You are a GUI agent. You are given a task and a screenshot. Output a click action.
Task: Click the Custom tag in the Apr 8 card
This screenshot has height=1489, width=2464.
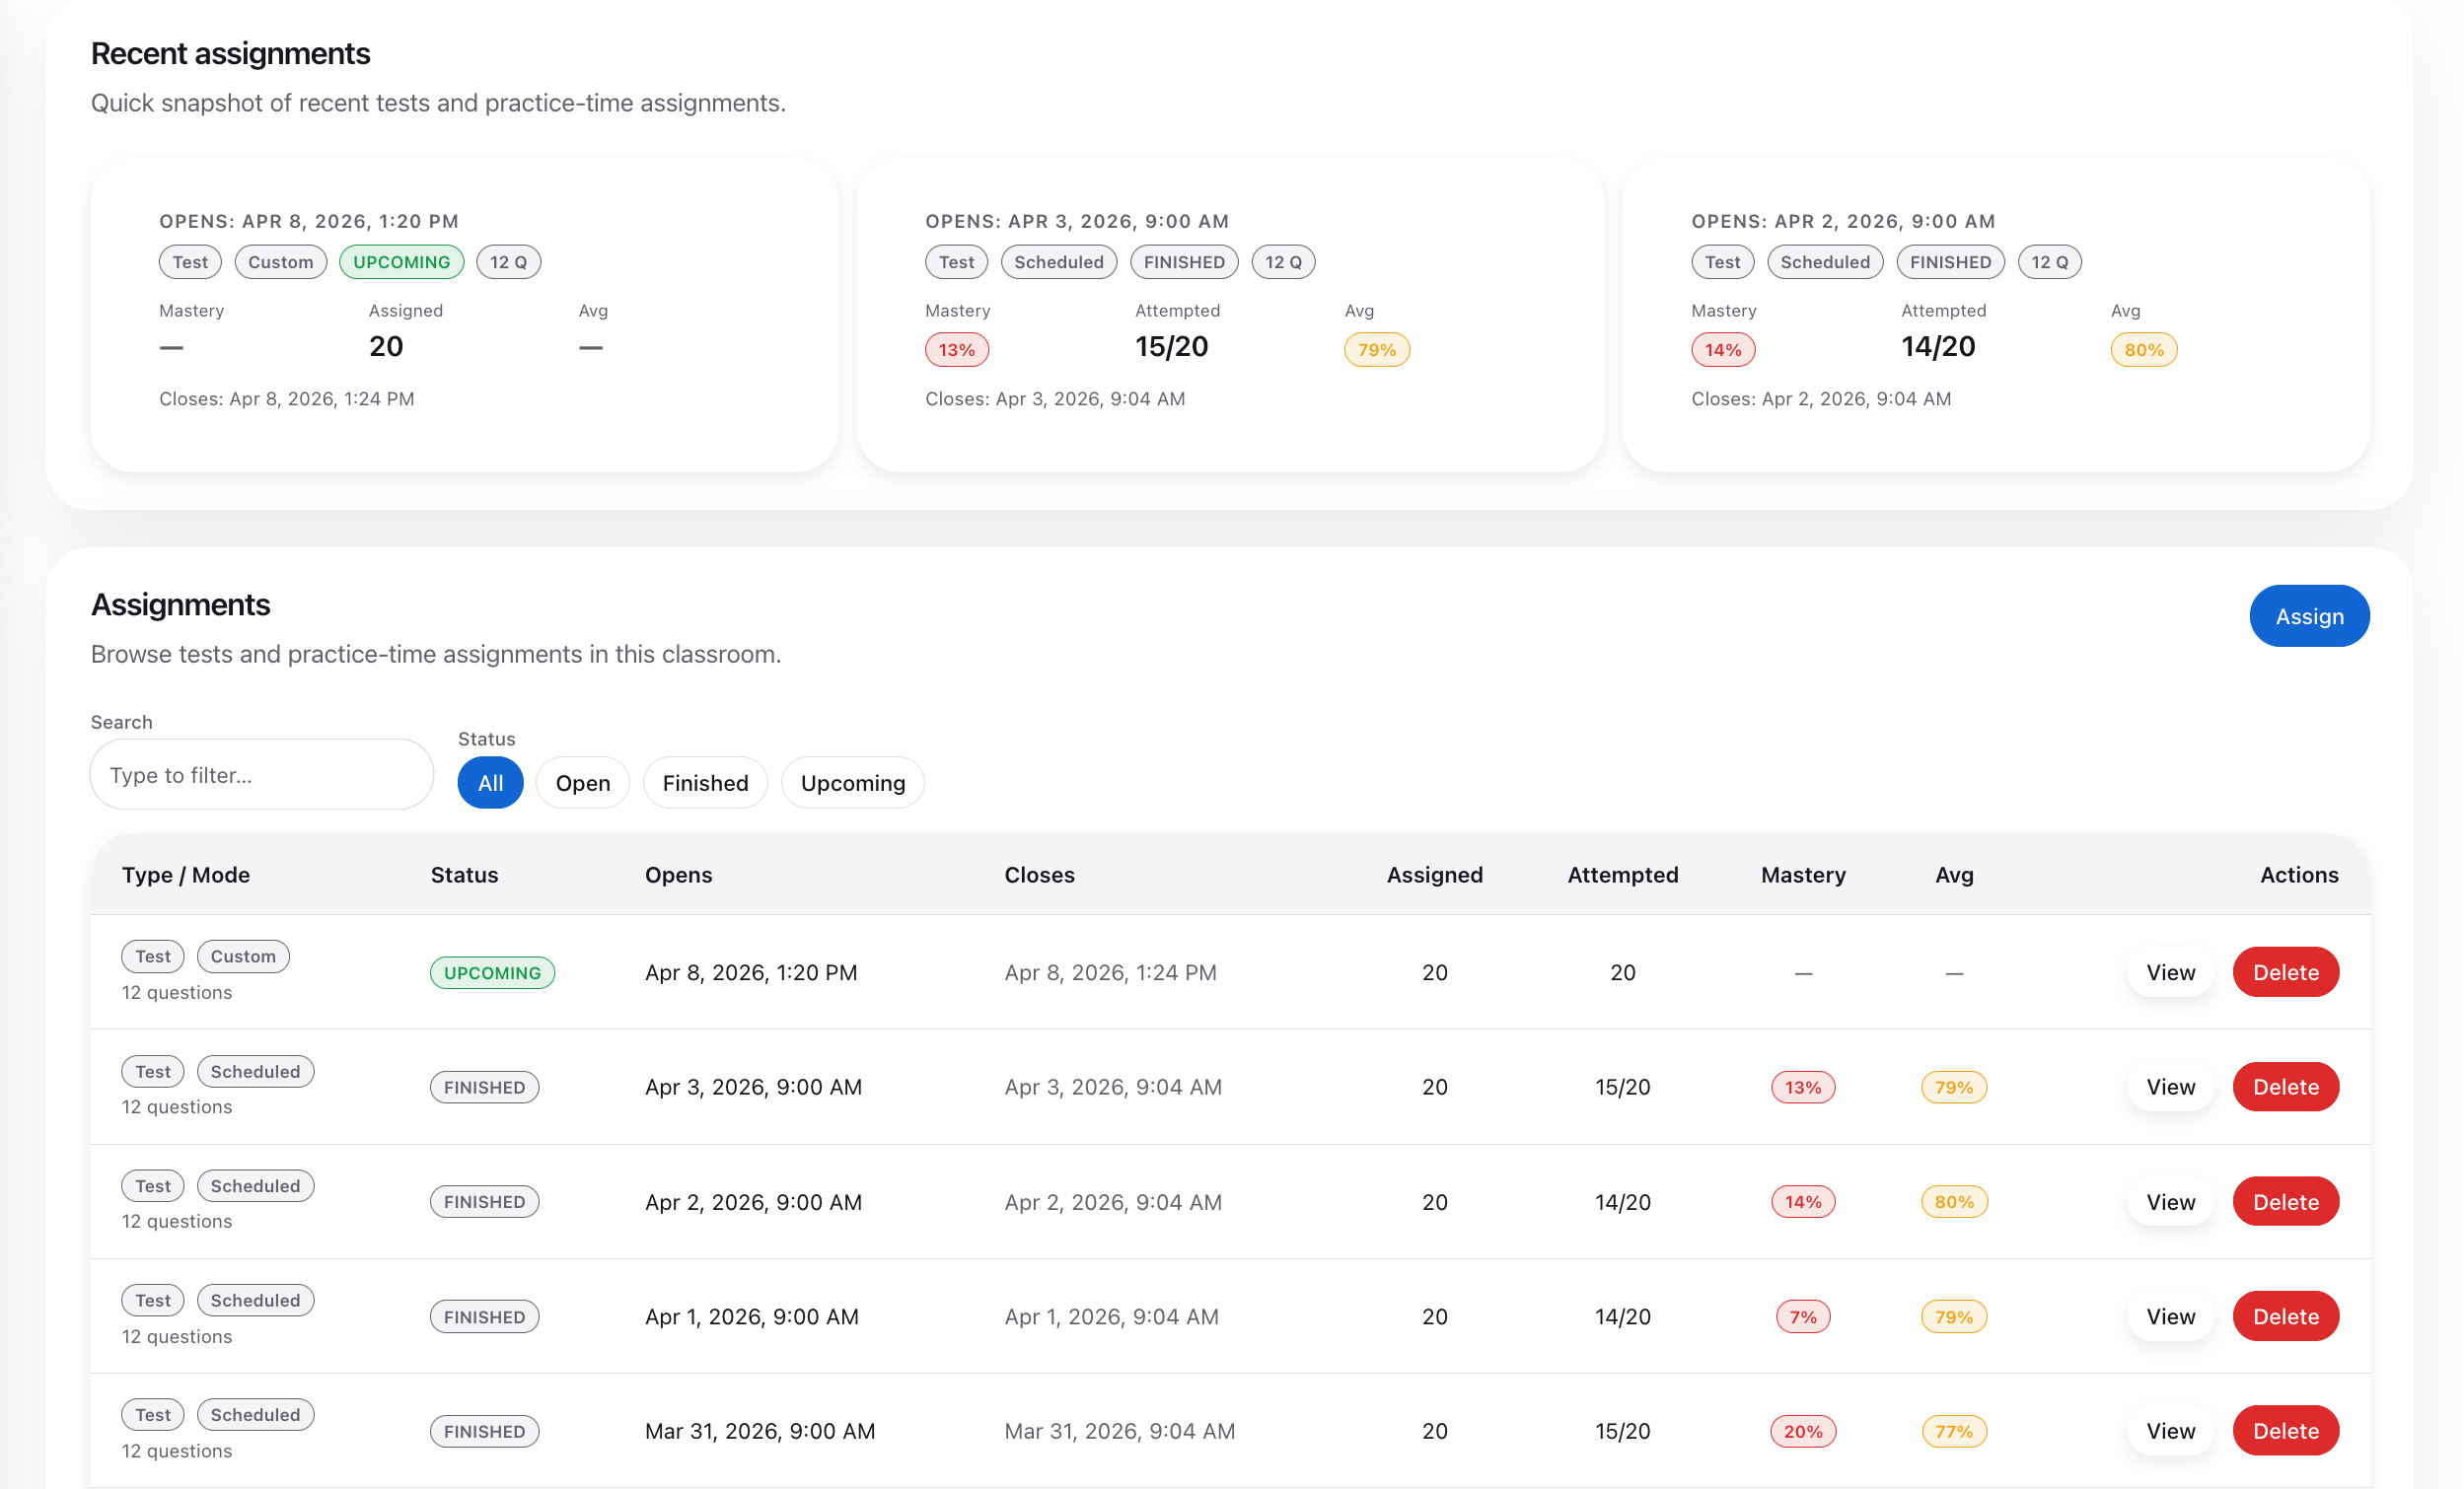[281, 262]
